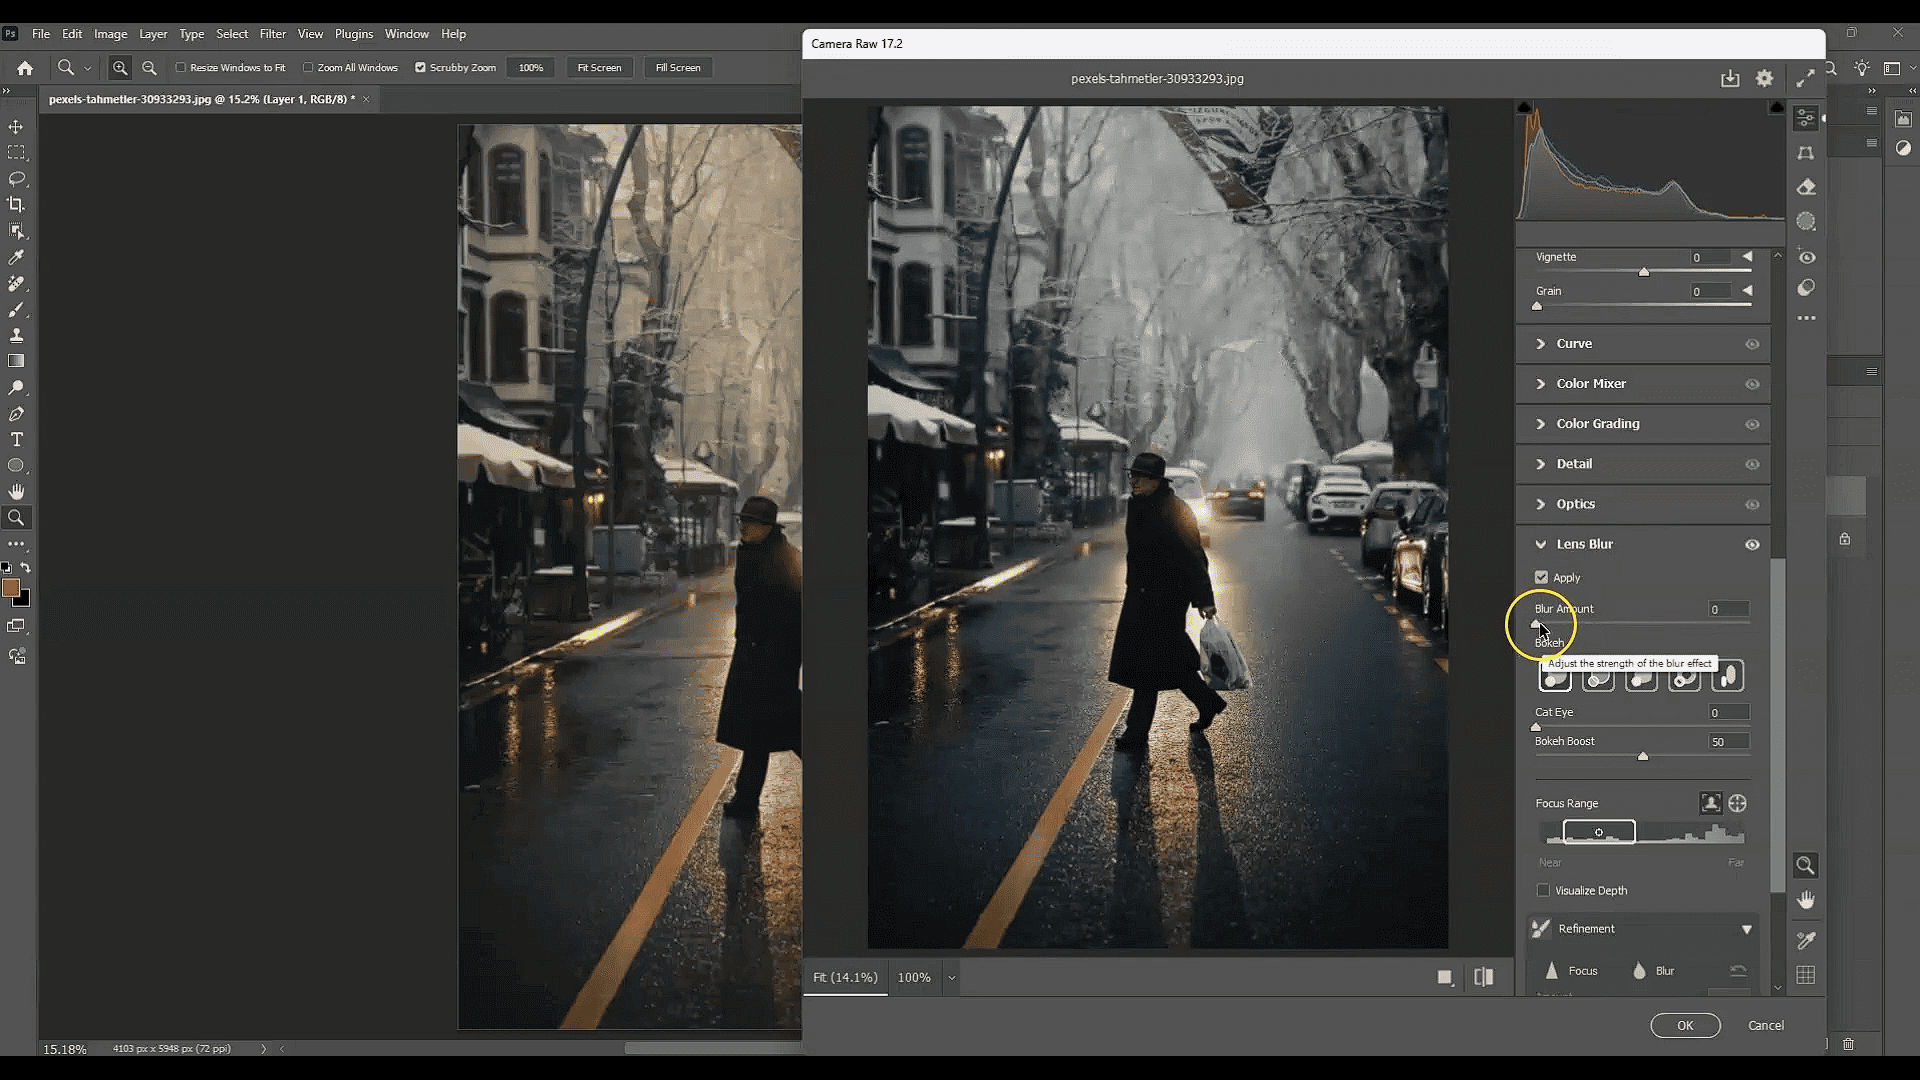The height and width of the screenshot is (1080, 1920).
Task: Open the Layer menu
Action: [x=153, y=34]
